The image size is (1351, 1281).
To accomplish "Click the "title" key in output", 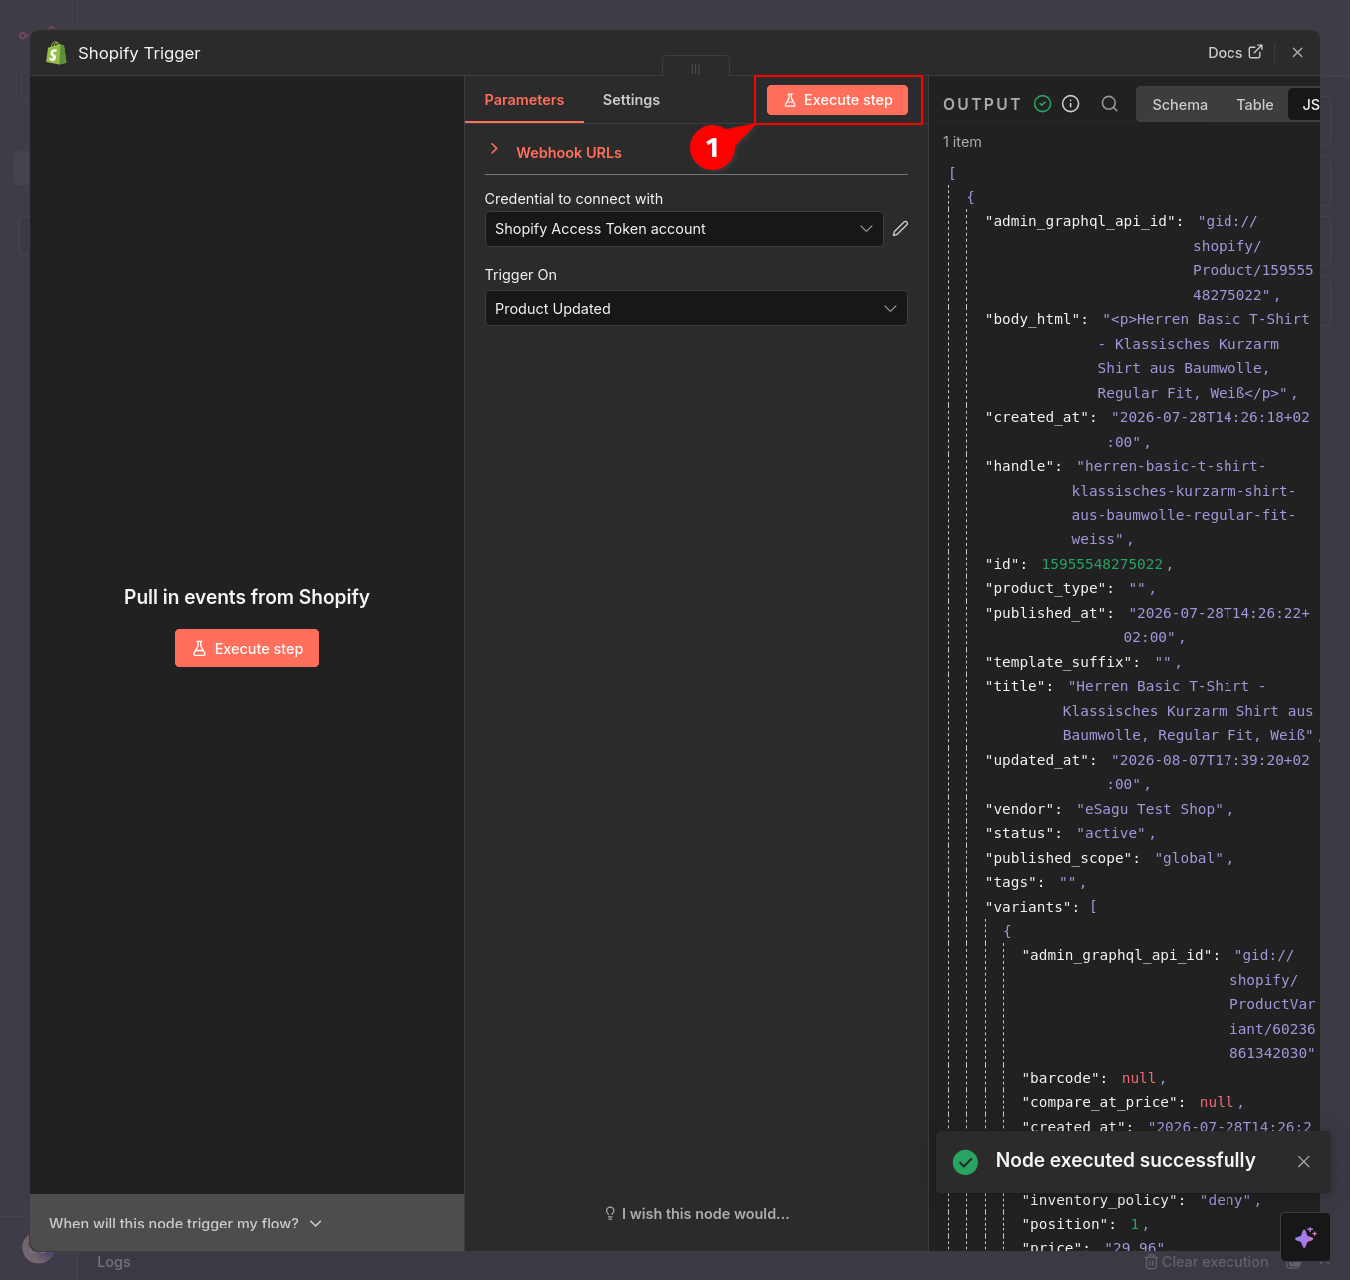I will (1015, 686).
